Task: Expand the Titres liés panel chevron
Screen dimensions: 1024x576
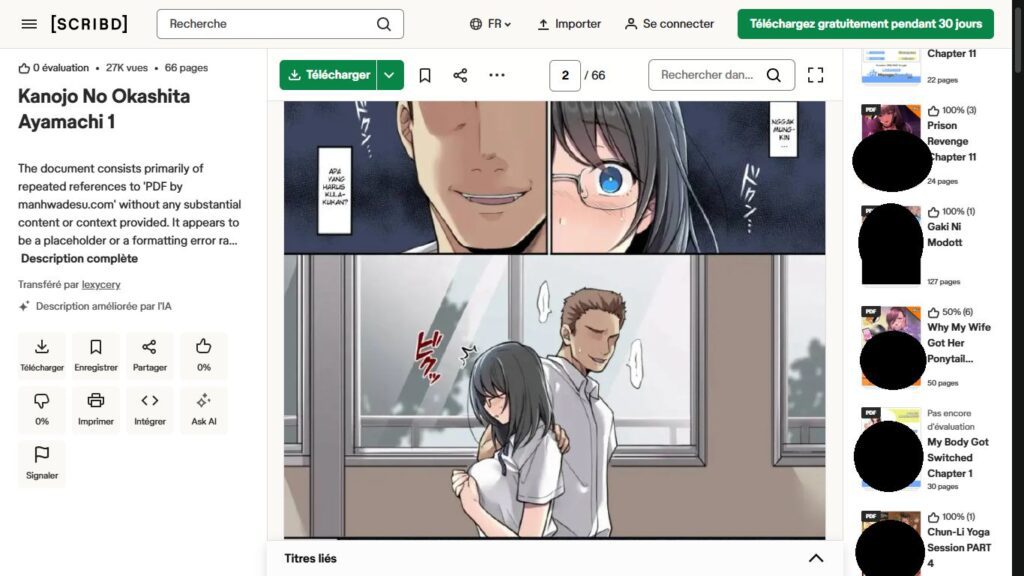Action: pos(815,559)
